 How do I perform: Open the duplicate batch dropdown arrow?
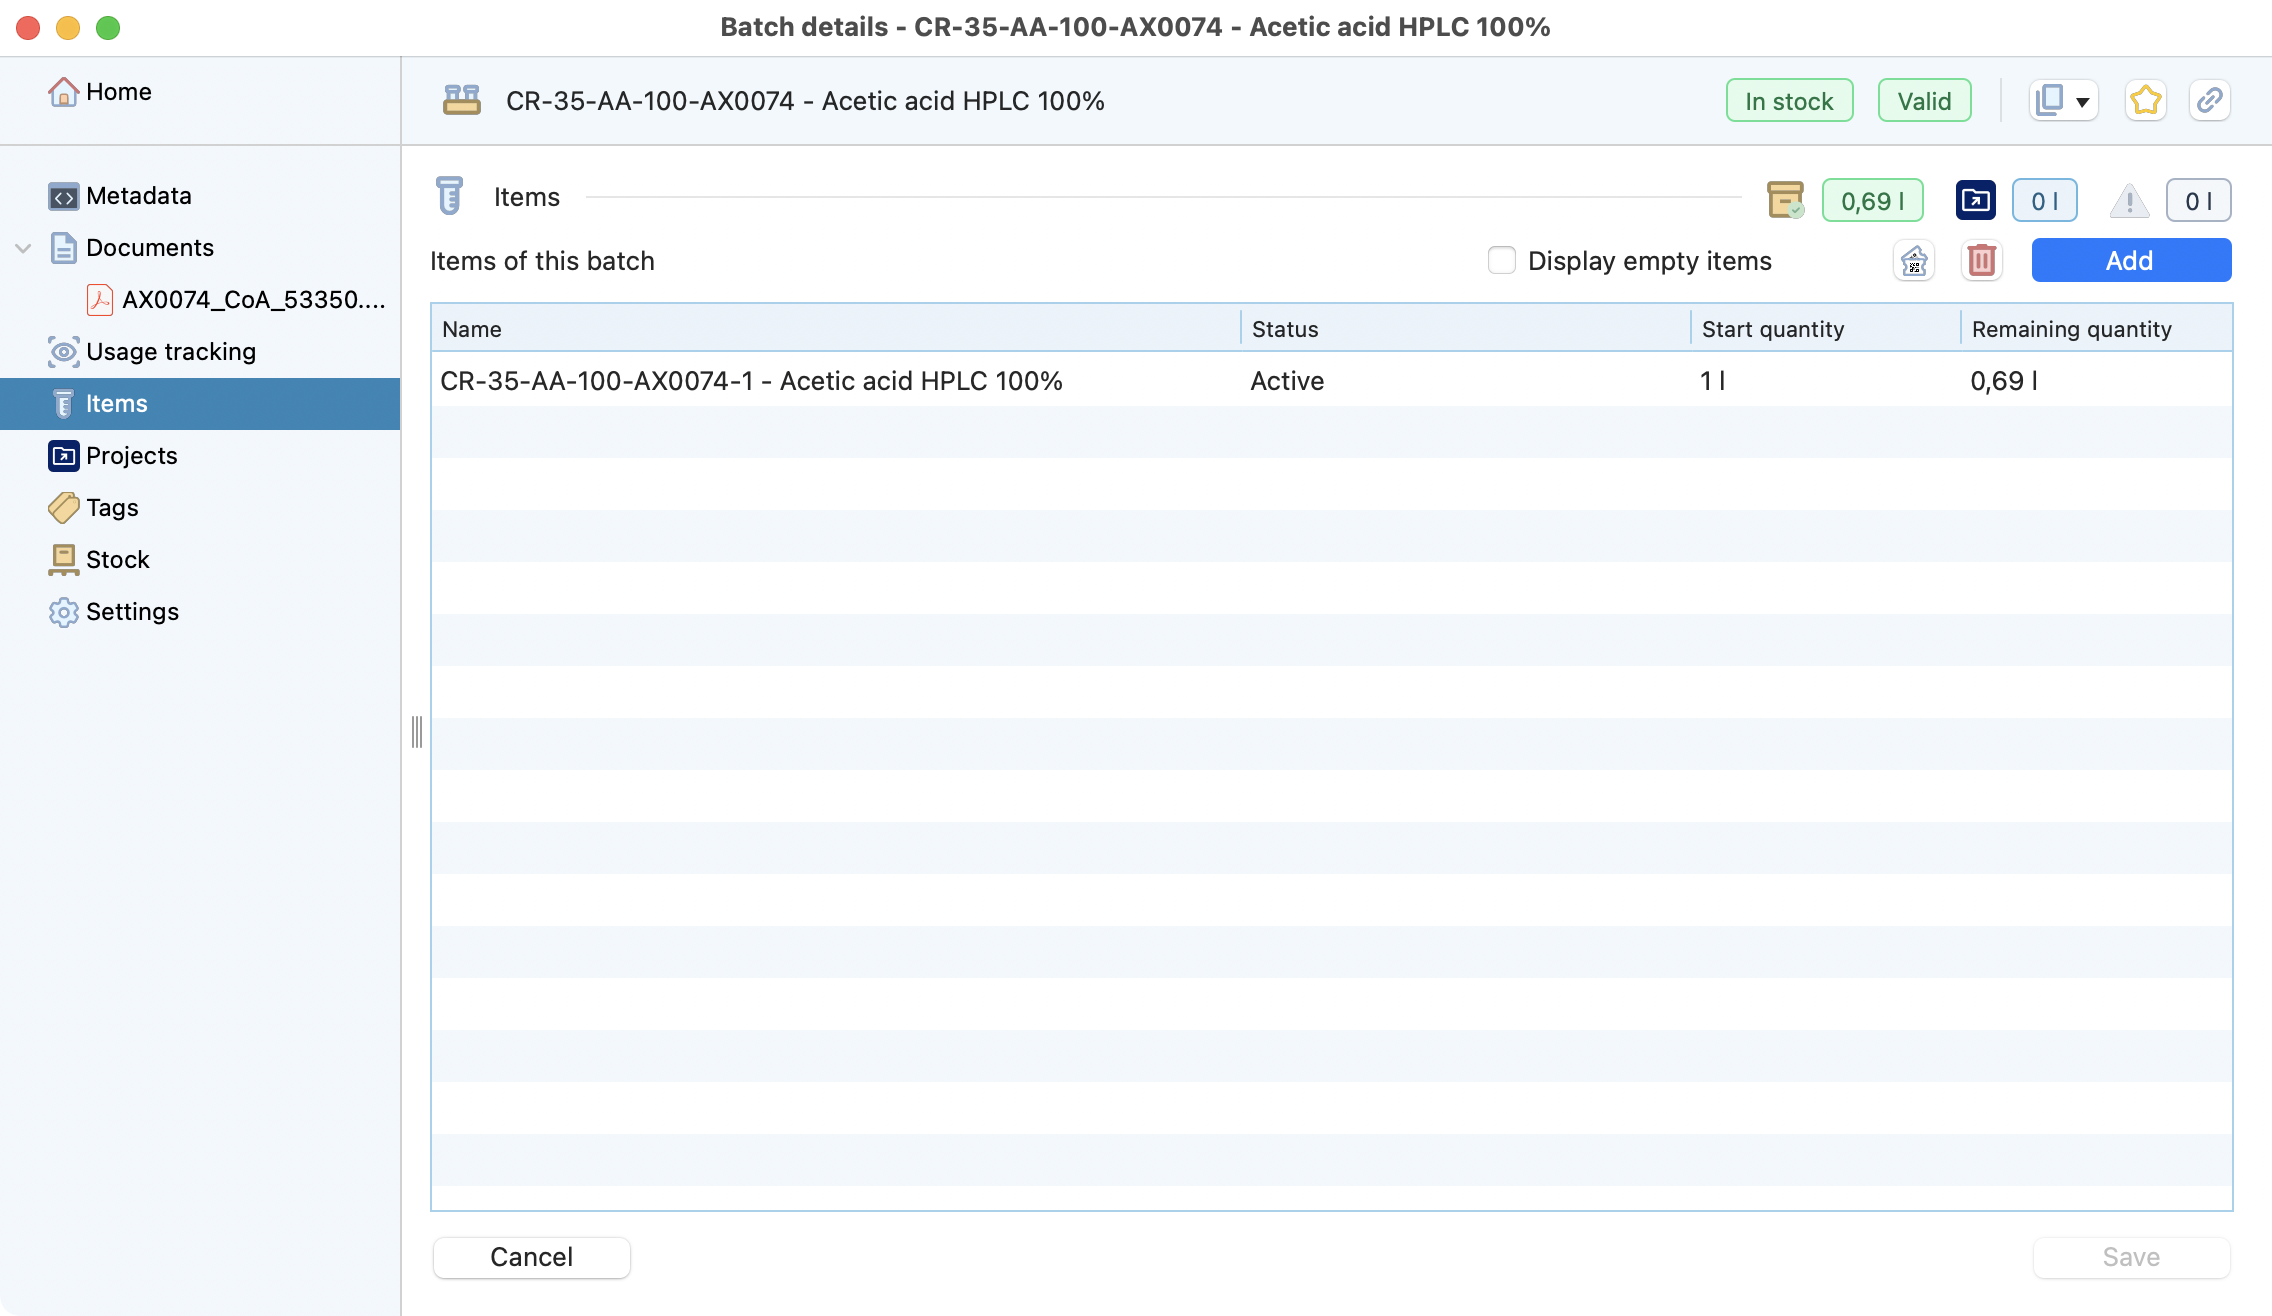(2083, 102)
